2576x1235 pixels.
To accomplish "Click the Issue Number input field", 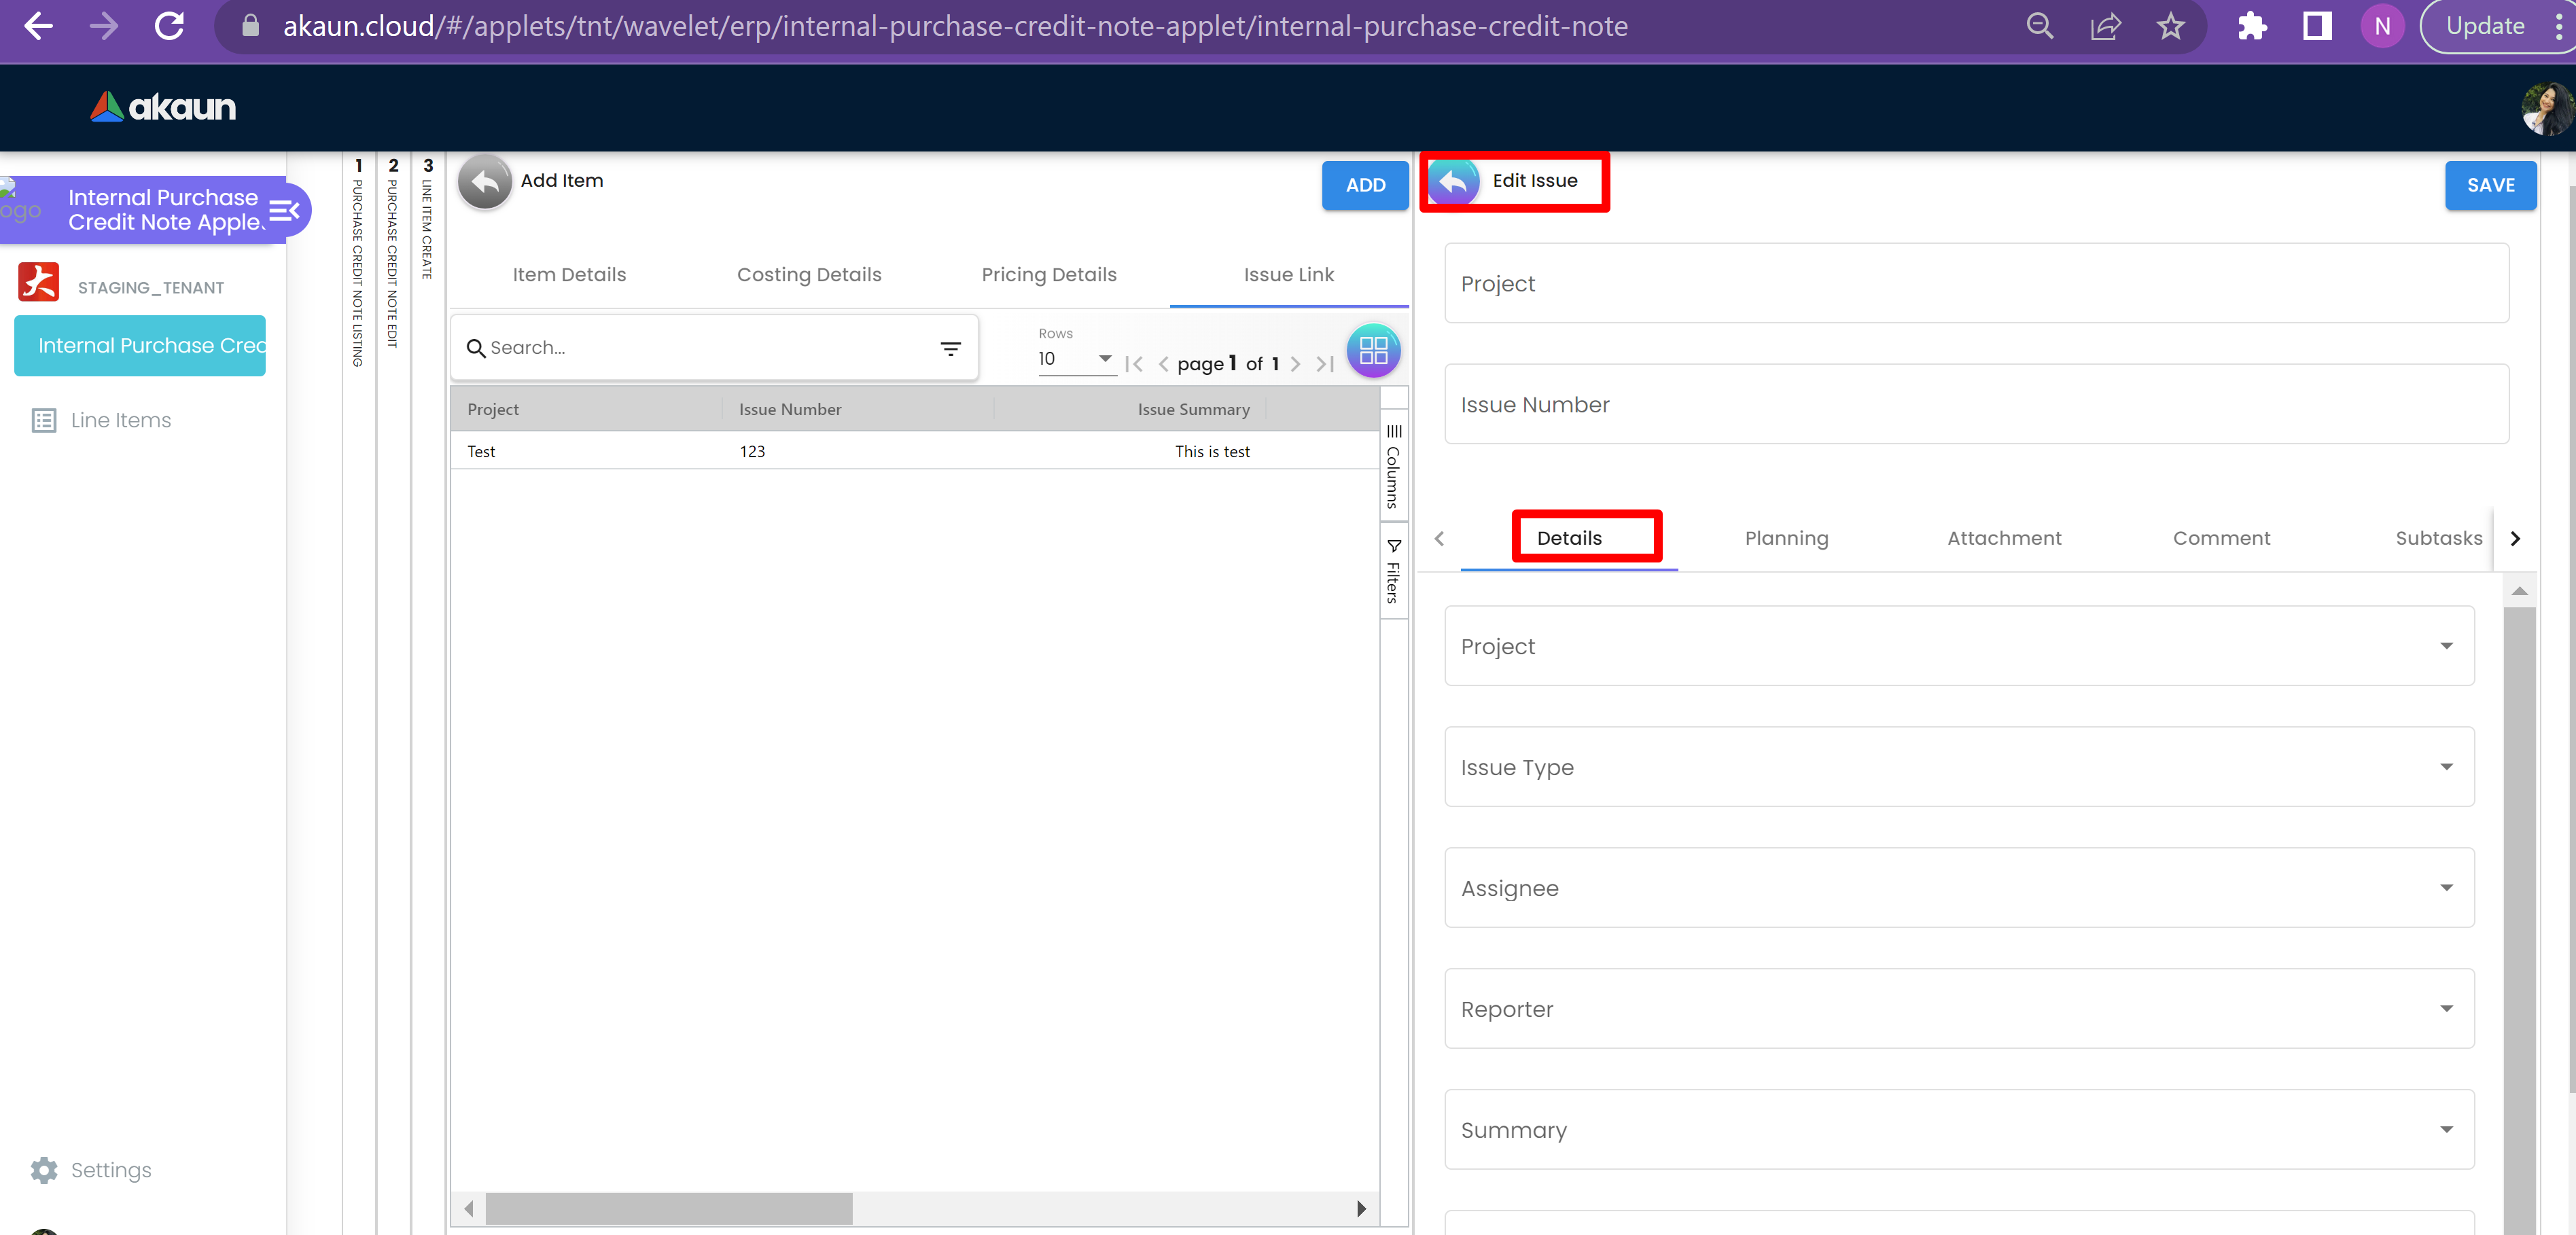I will click(1975, 404).
